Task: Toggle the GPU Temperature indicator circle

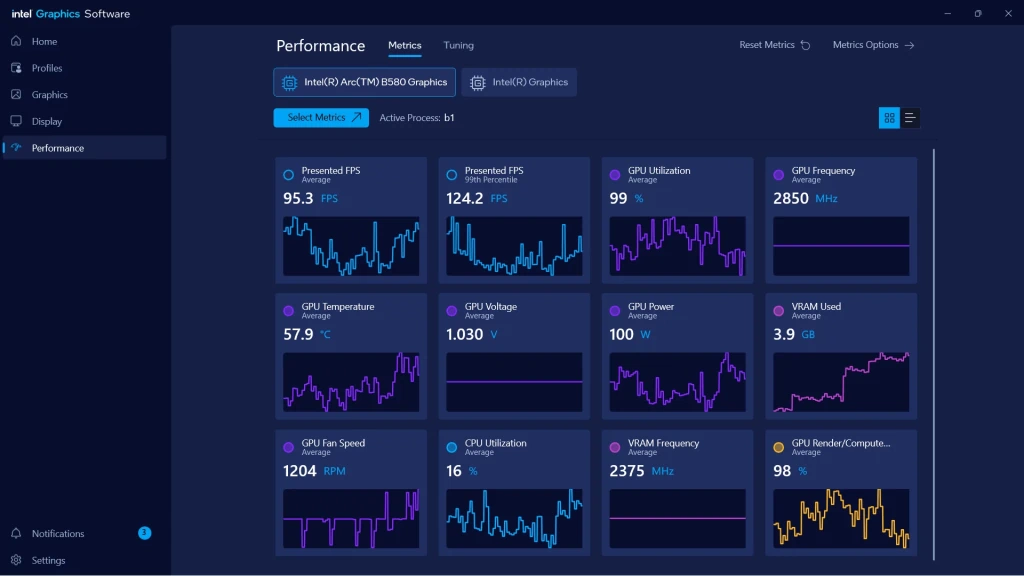Action: 289,311
